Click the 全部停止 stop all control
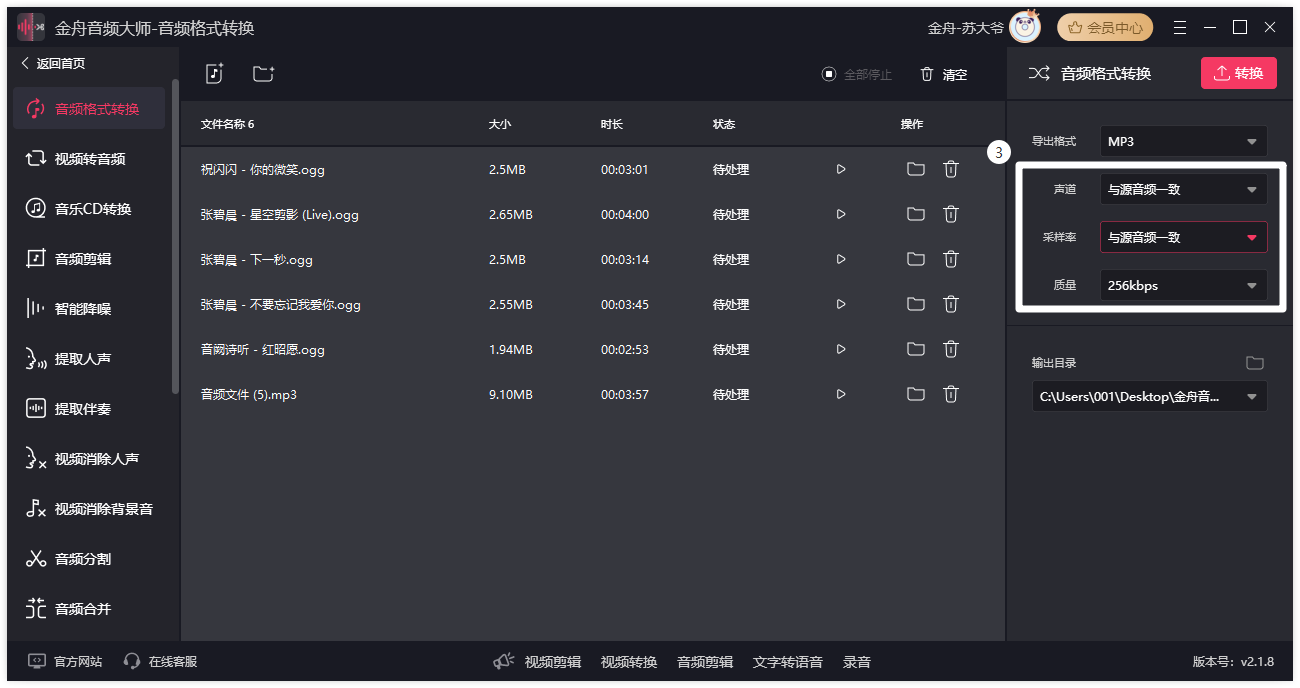Viewport: 1300px width, 688px height. [856, 72]
